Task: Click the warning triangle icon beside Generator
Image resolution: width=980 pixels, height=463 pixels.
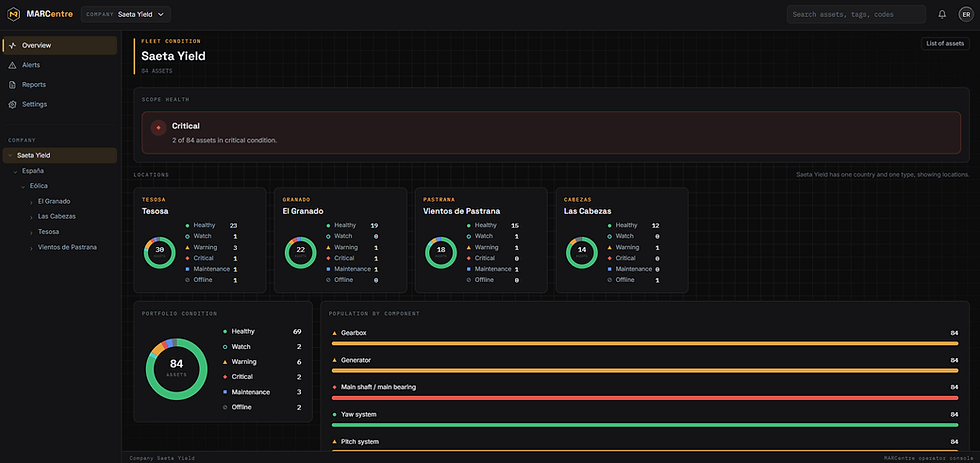Action: [334, 361]
